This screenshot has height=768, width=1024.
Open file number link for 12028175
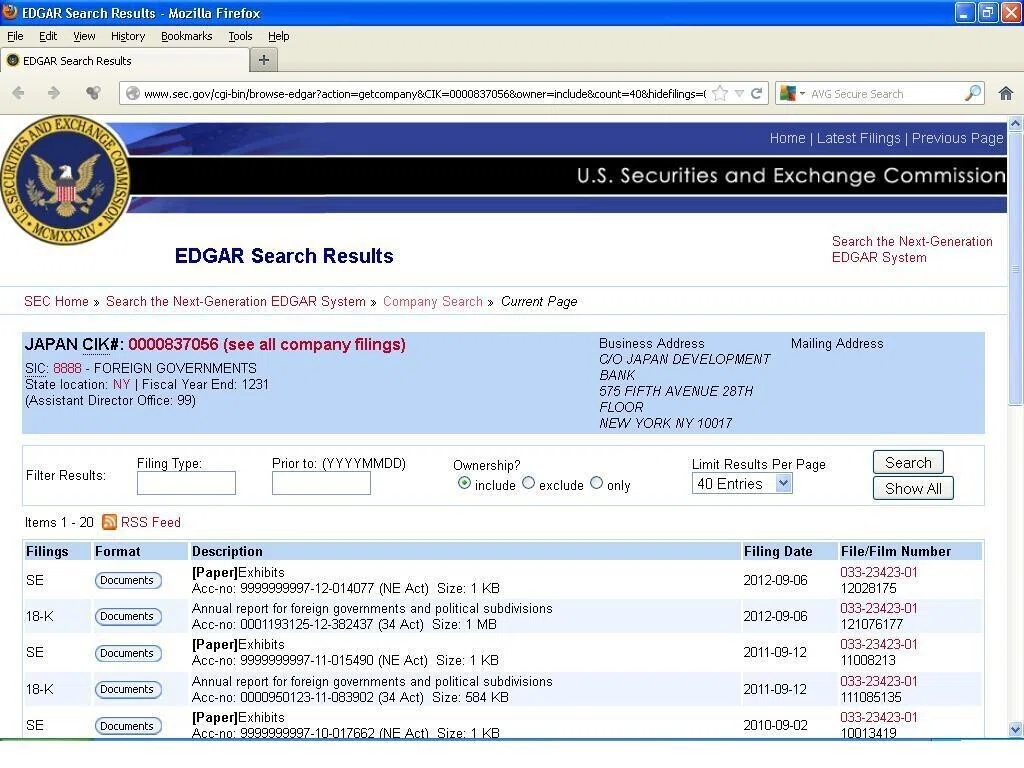coord(878,572)
